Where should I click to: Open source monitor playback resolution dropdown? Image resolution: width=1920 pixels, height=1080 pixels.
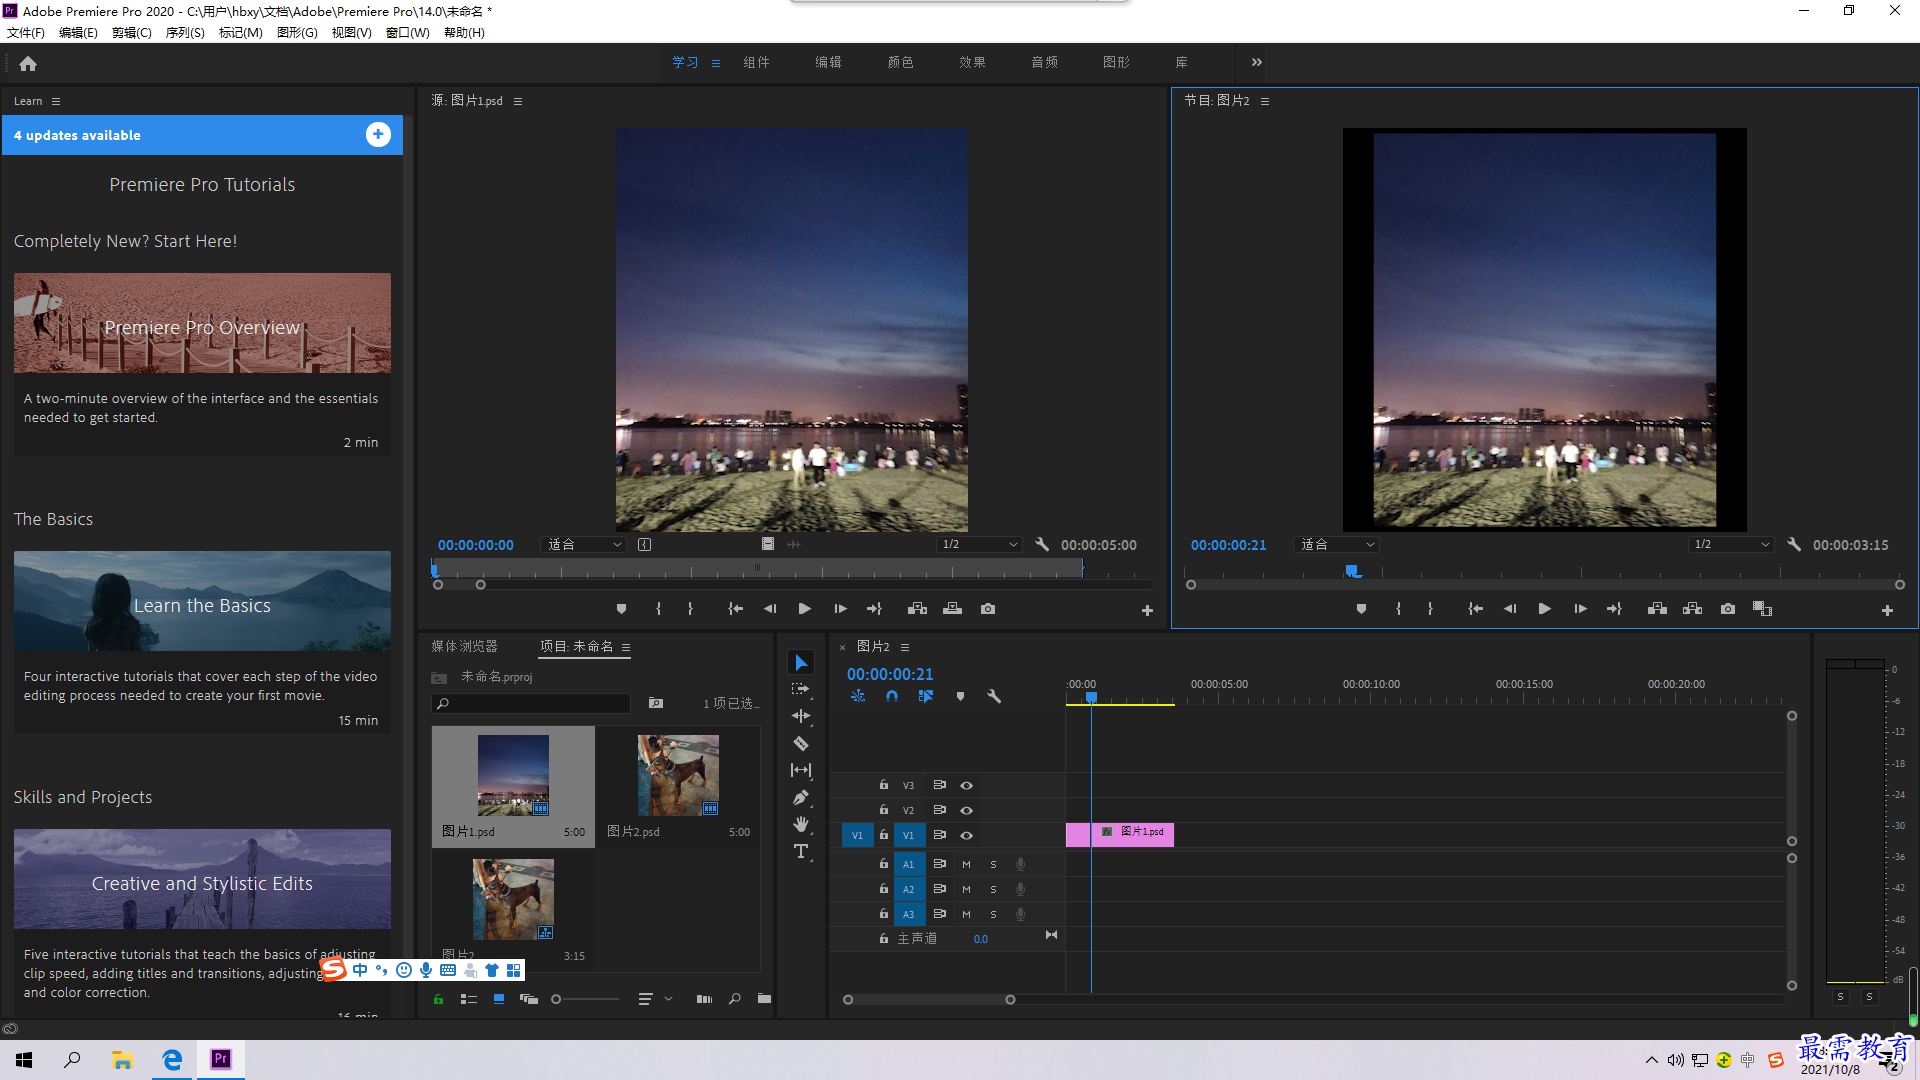(980, 545)
